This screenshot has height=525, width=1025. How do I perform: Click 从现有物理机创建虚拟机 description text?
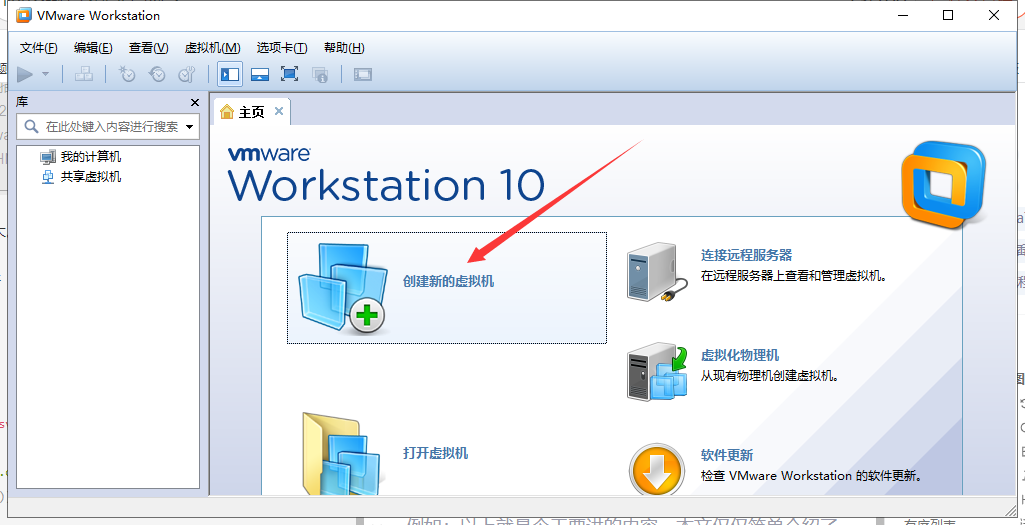(x=769, y=376)
